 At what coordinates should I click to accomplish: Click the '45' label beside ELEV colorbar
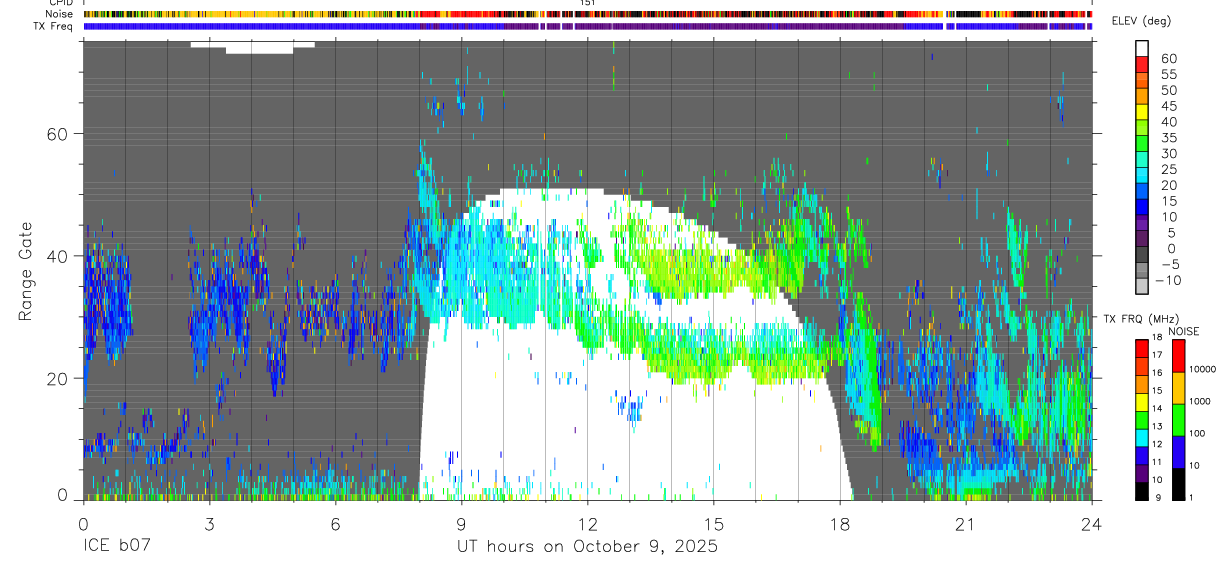coord(1167,106)
